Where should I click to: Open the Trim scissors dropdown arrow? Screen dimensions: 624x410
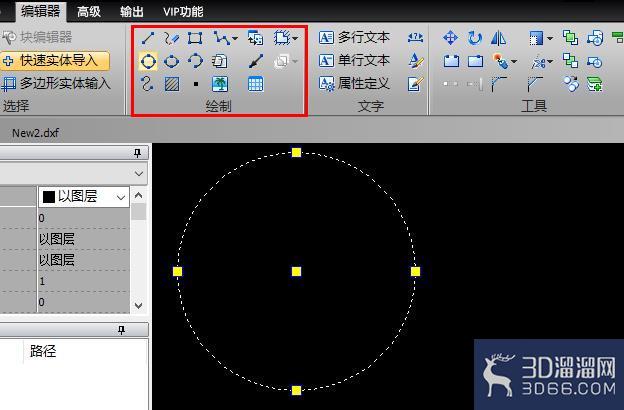coord(550,62)
